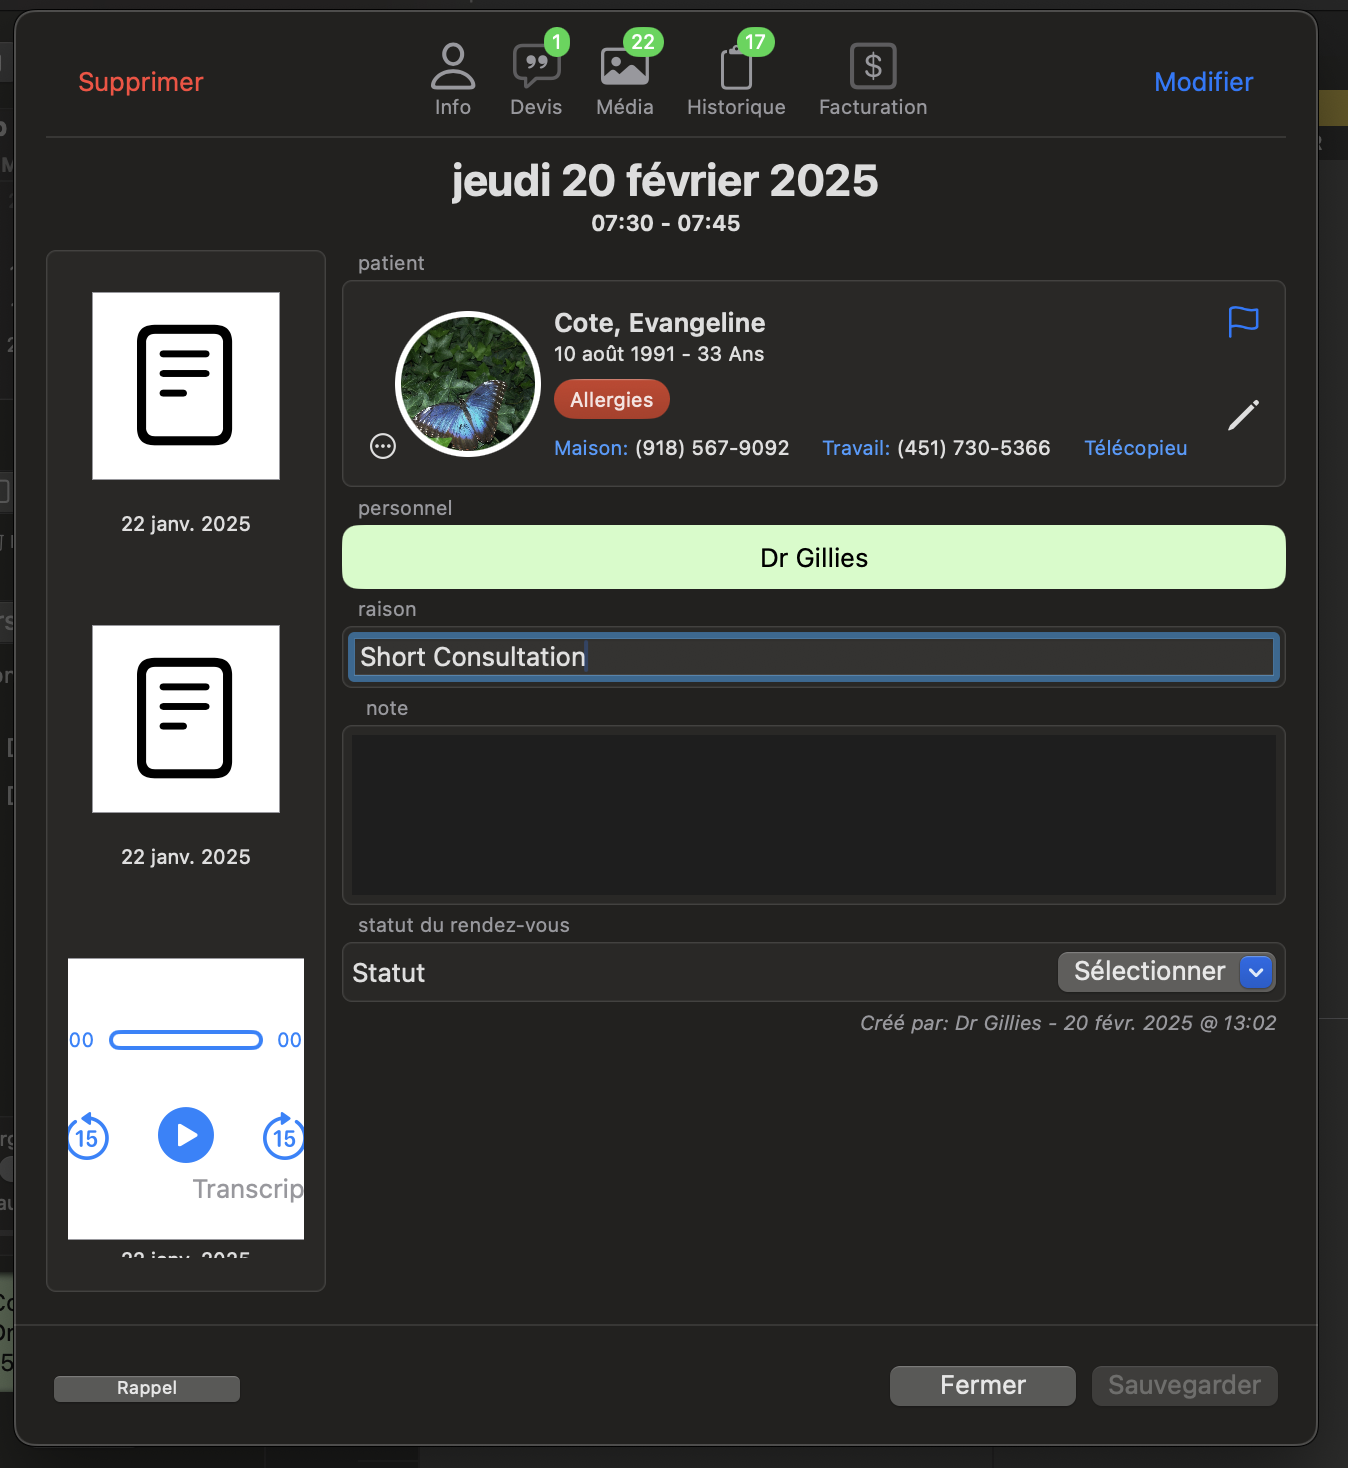Play the audio recording
The height and width of the screenshot is (1468, 1348).
tap(186, 1135)
